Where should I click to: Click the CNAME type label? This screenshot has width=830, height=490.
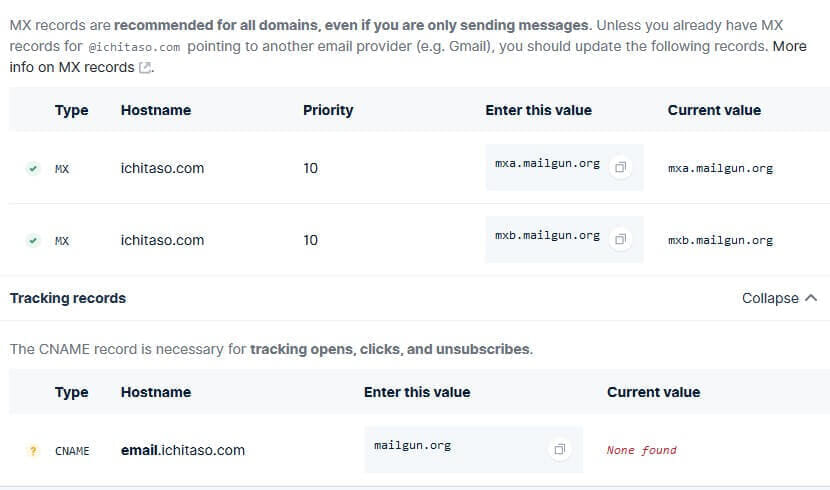[x=72, y=451]
